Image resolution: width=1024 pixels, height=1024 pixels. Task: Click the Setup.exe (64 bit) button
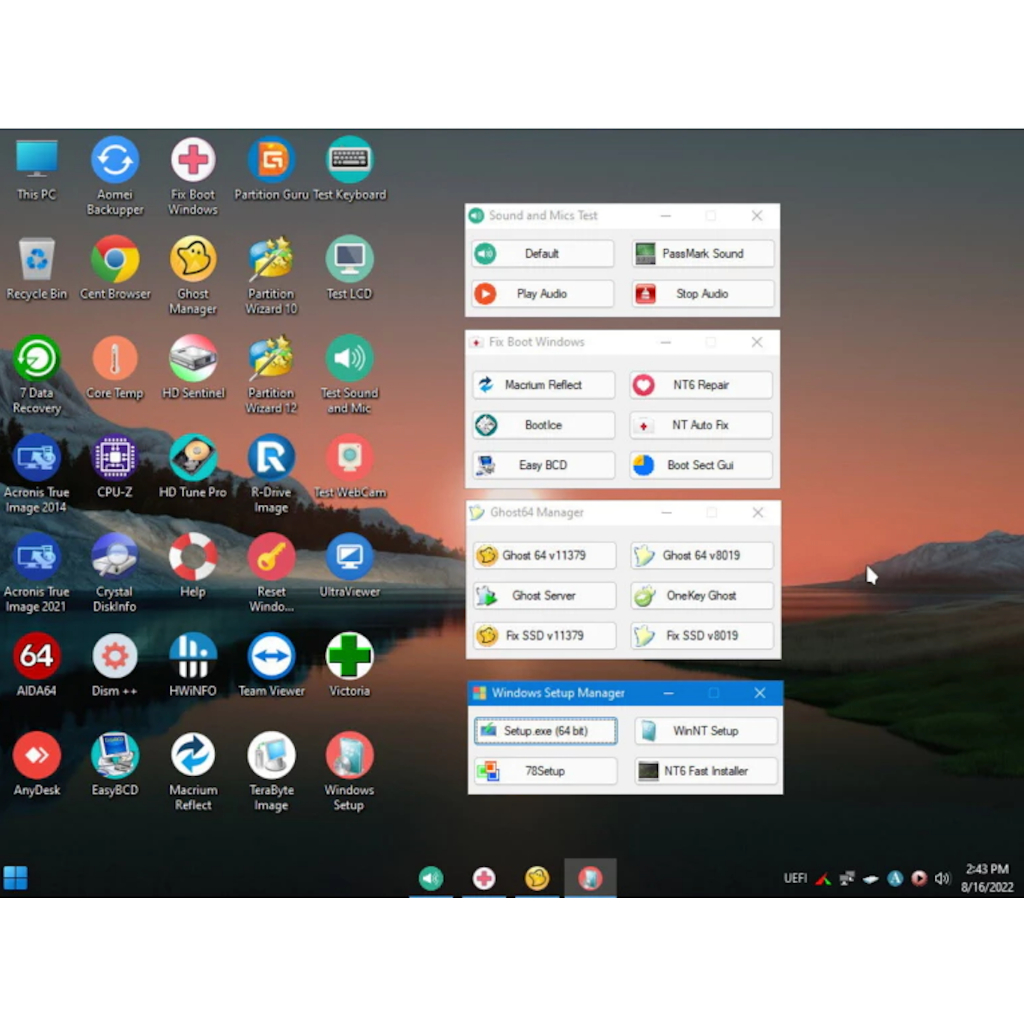545,731
